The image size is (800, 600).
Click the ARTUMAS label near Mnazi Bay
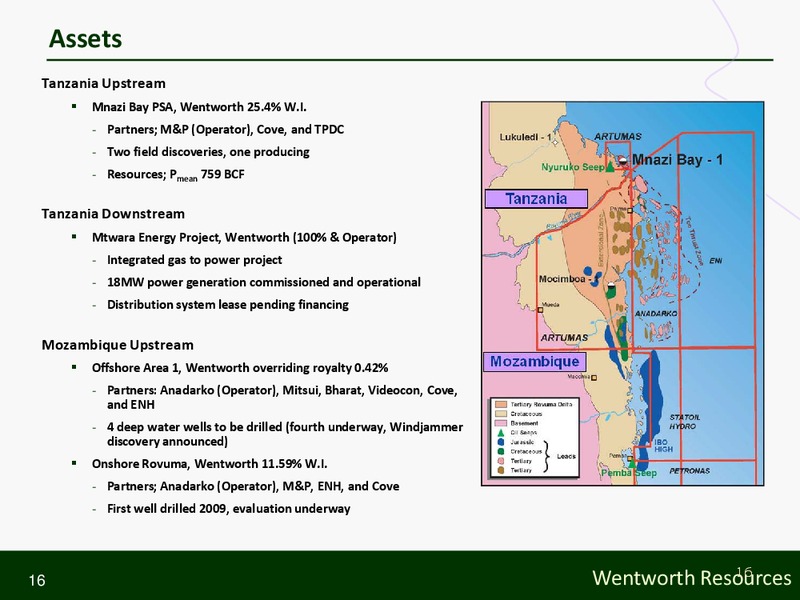click(617, 137)
